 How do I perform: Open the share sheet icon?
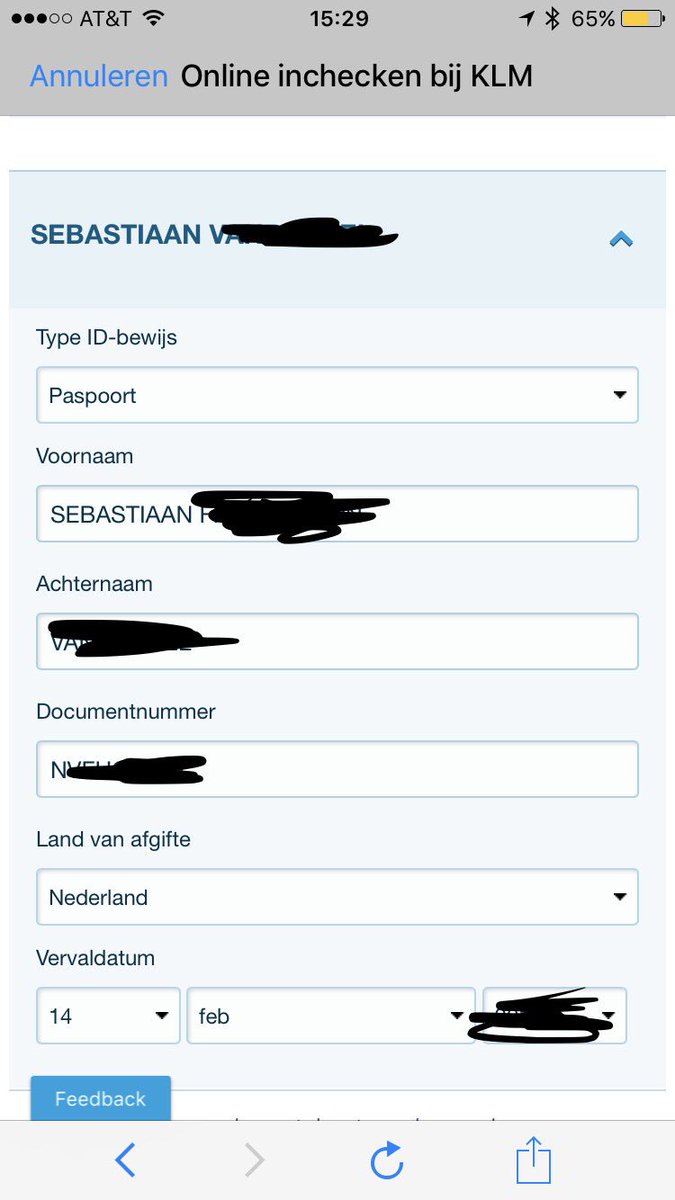coord(534,1159)
